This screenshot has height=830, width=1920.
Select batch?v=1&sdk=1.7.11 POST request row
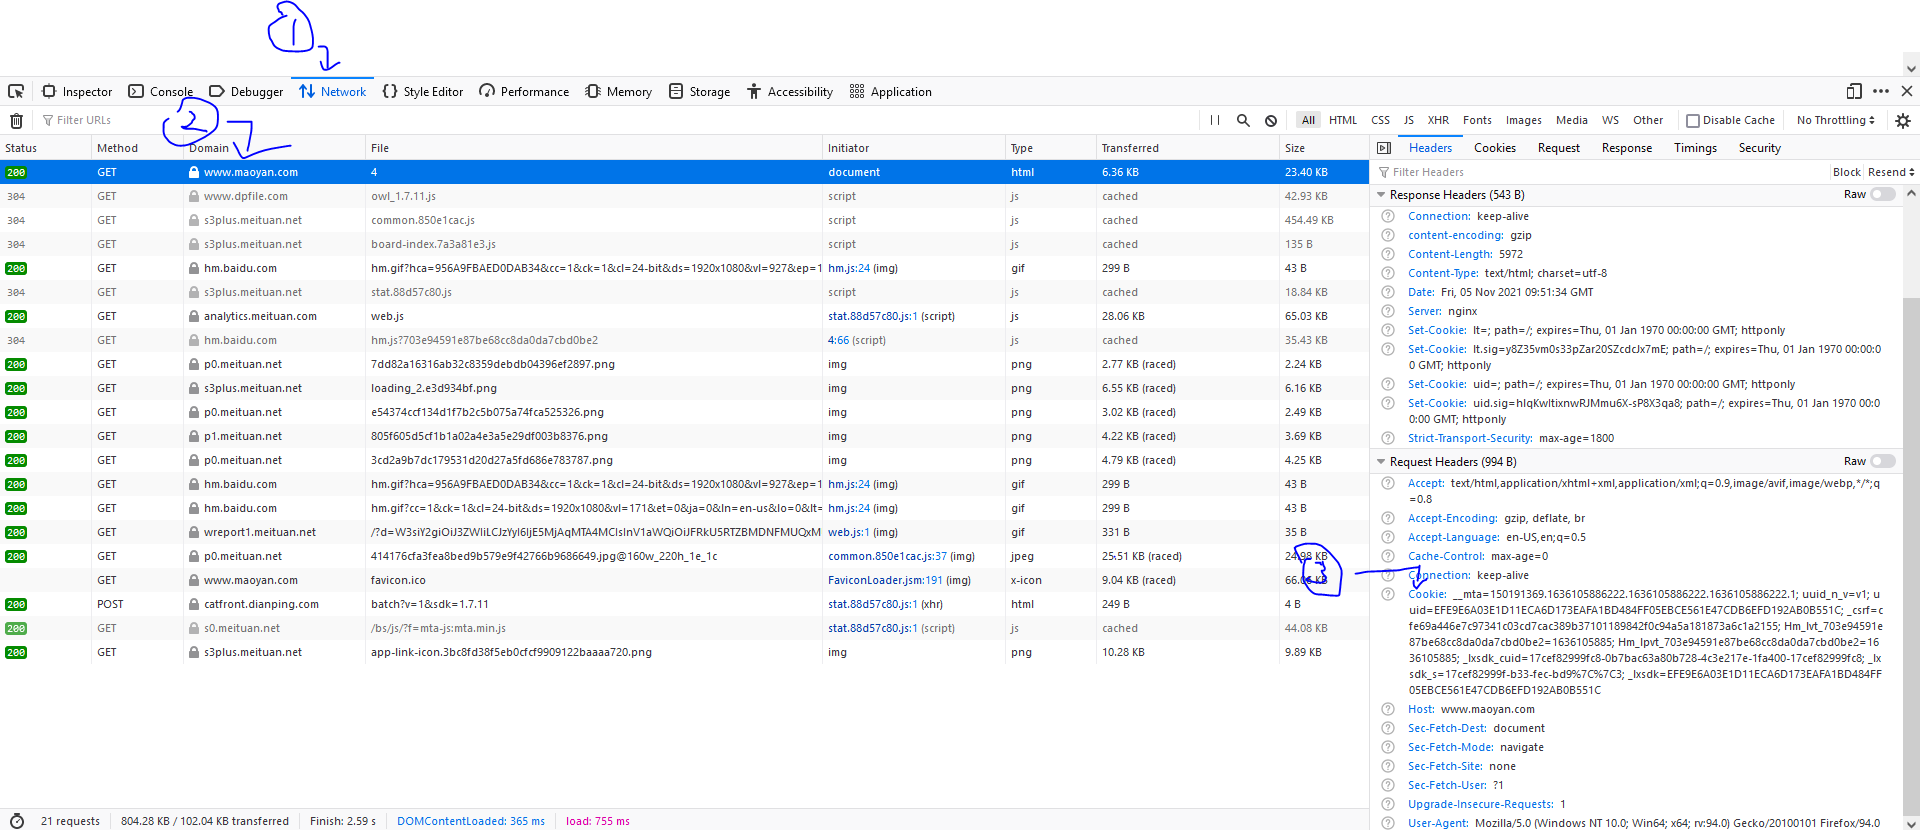point(684,604)
